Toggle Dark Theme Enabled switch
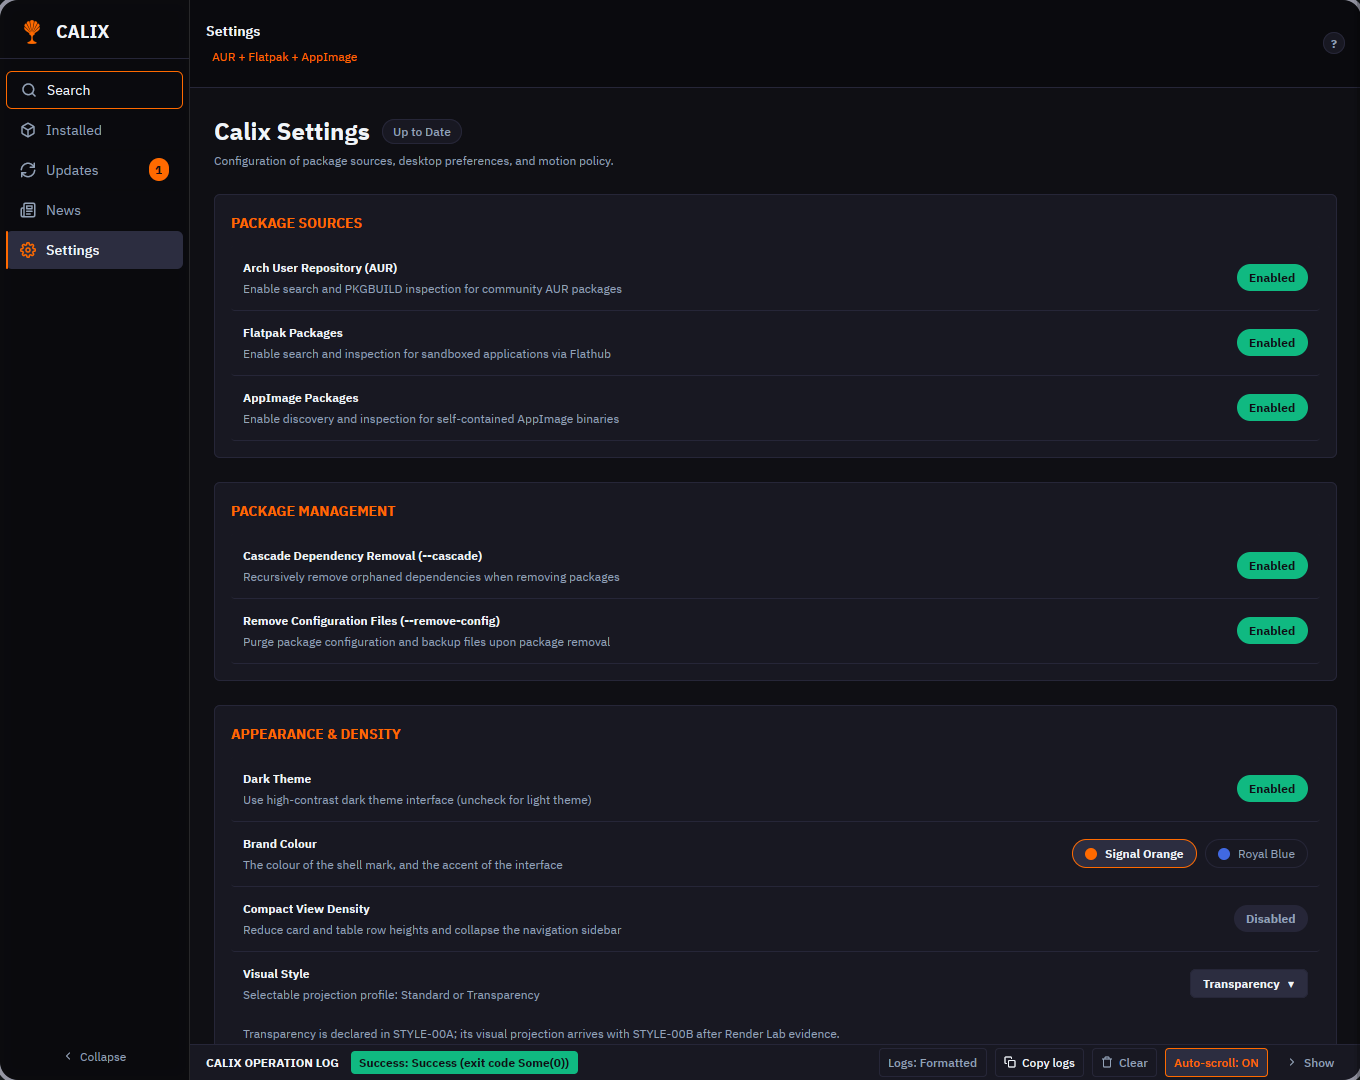 point(1272,789)
